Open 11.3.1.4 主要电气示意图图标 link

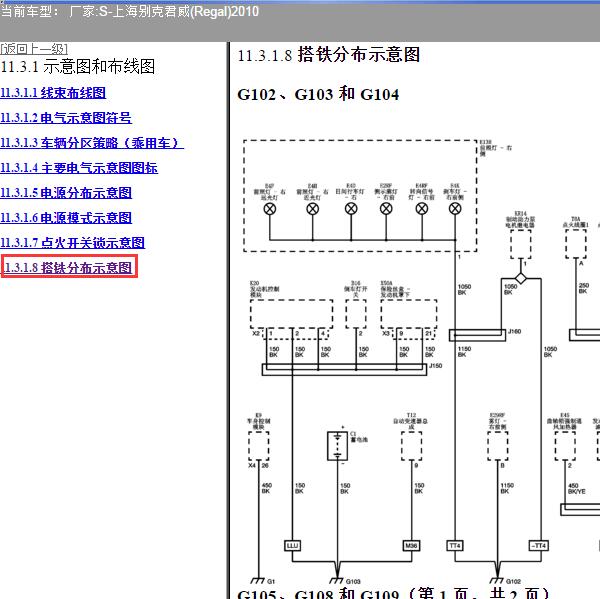tap(79, 168)
